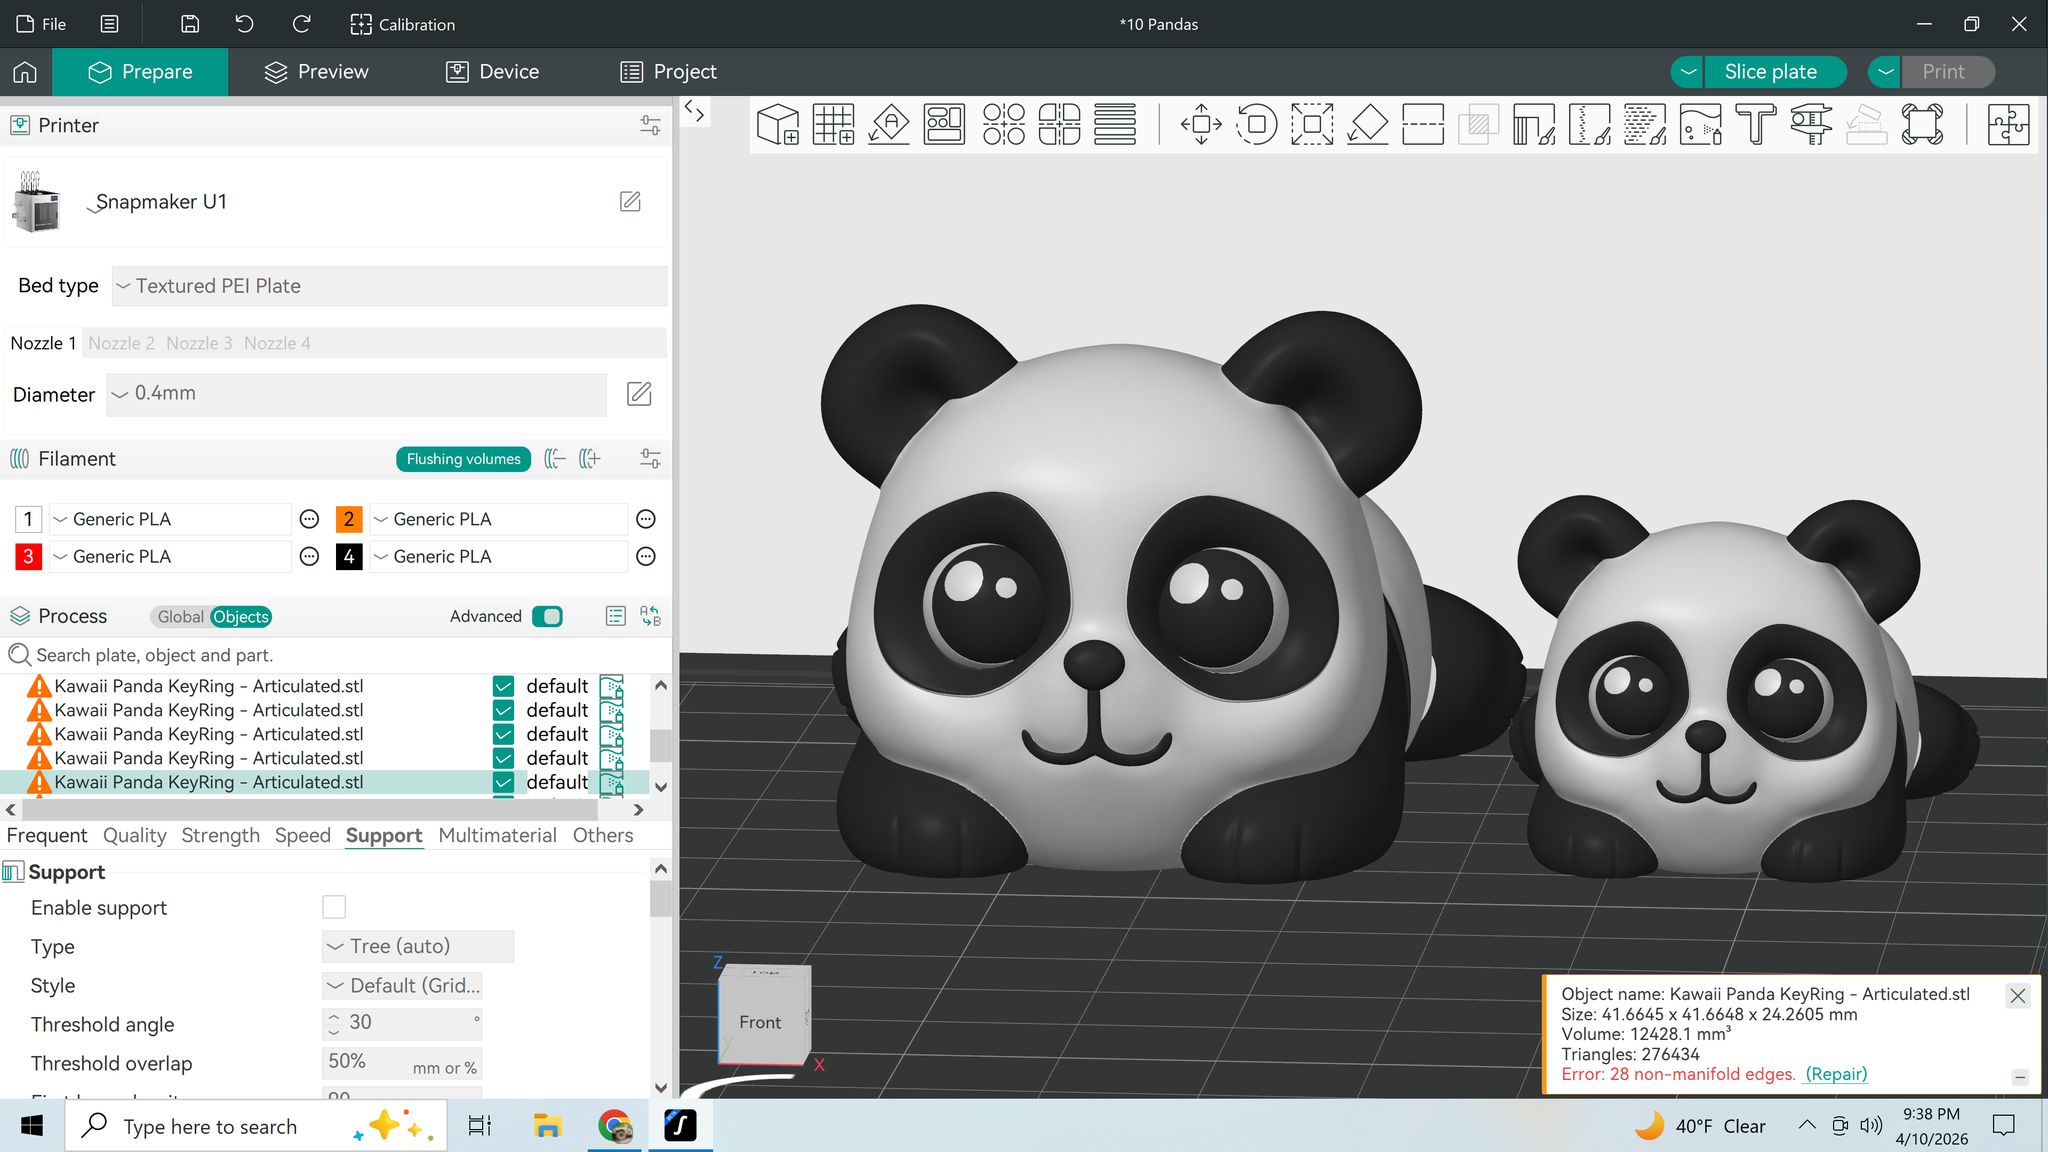
Task: Click the Add cube object icon
Action: pyautogui.click(x=778, y=125)
